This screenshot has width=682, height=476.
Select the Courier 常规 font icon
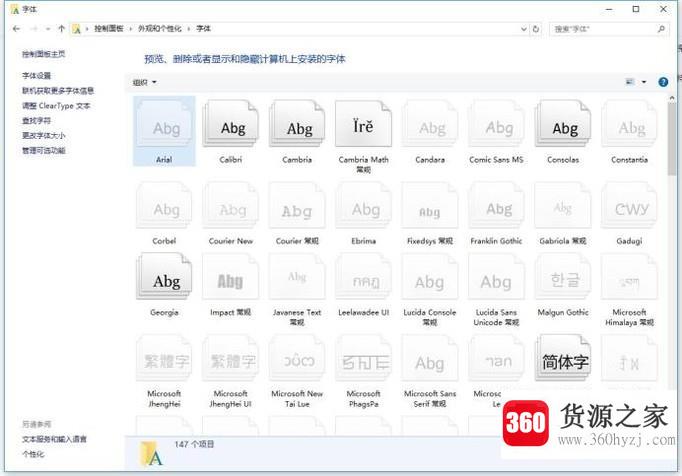tap(297, 205)
